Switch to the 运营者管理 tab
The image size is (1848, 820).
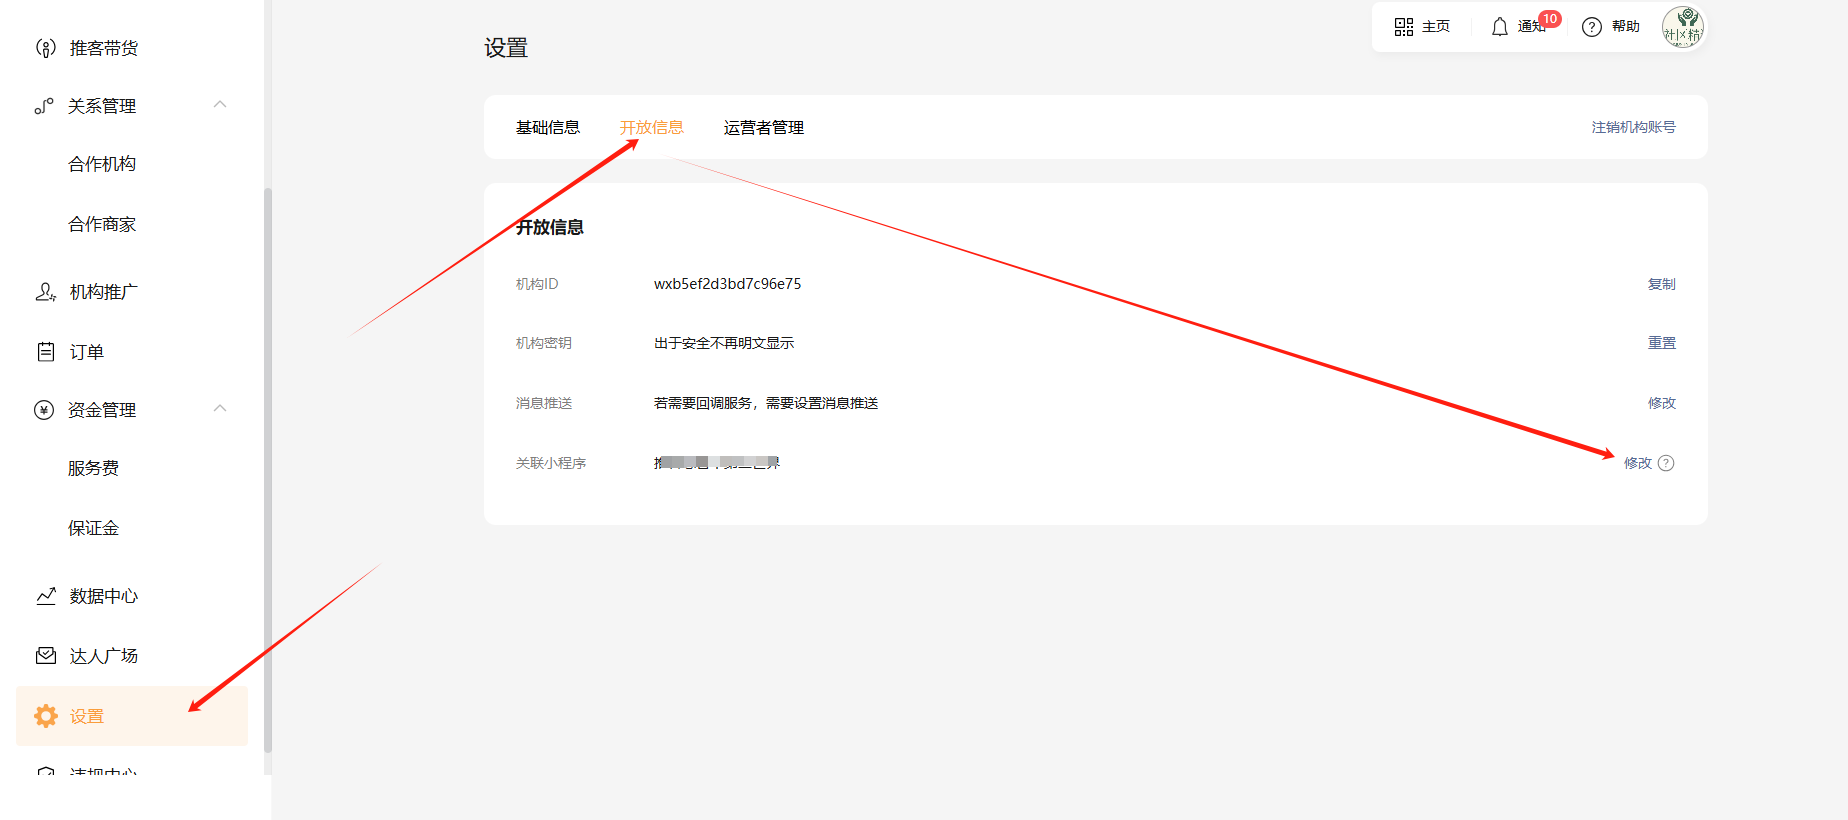coord(764,128)
